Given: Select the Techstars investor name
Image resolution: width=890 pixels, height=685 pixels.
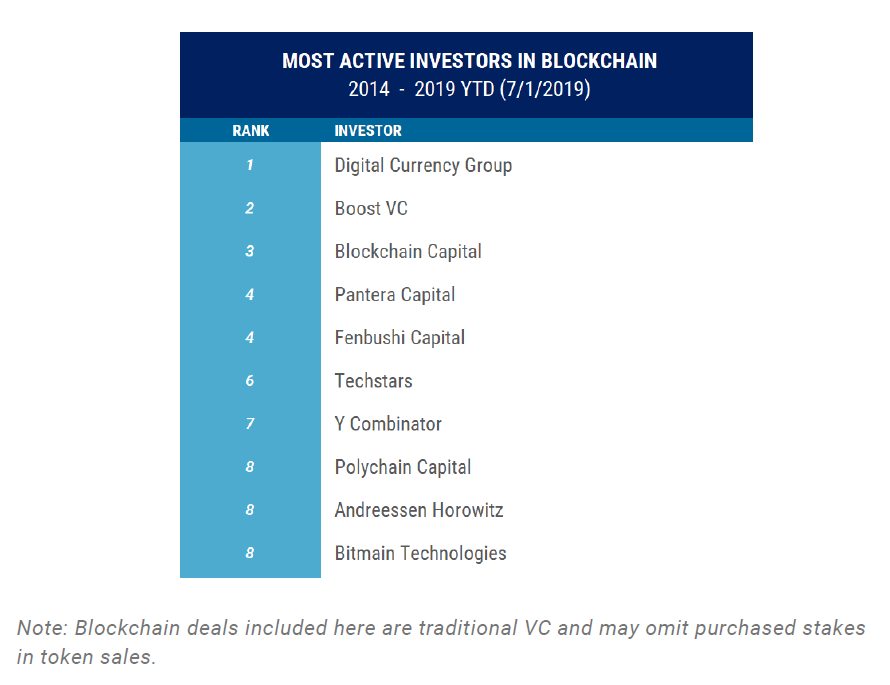Looking at the screenshot, I should click(x=373, y=380).
